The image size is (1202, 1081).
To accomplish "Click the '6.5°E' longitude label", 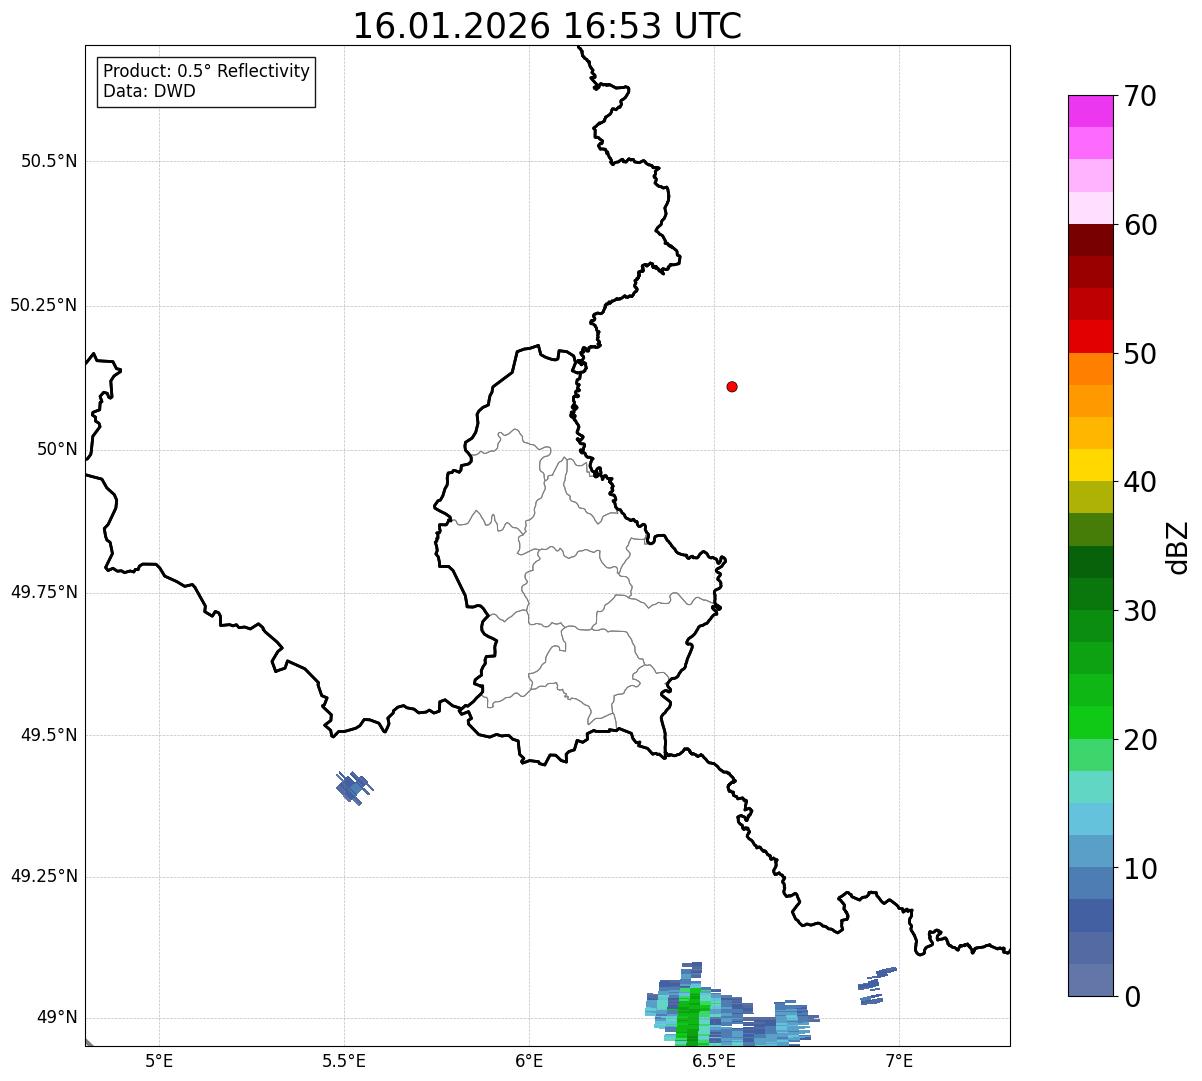I will click(x=714, y=1060).
